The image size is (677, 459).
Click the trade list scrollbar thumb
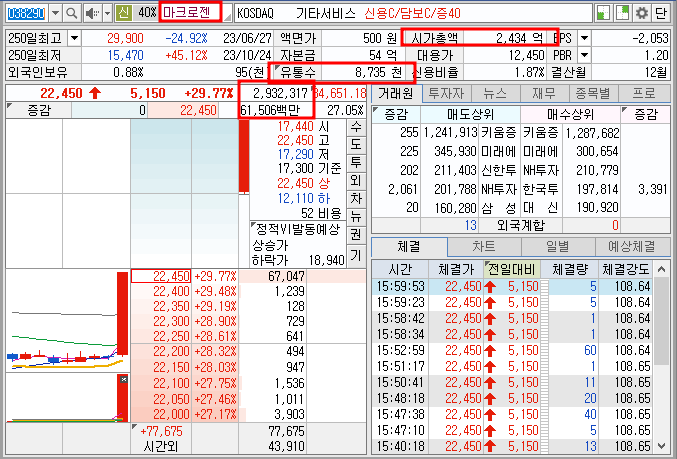[661, 321]
